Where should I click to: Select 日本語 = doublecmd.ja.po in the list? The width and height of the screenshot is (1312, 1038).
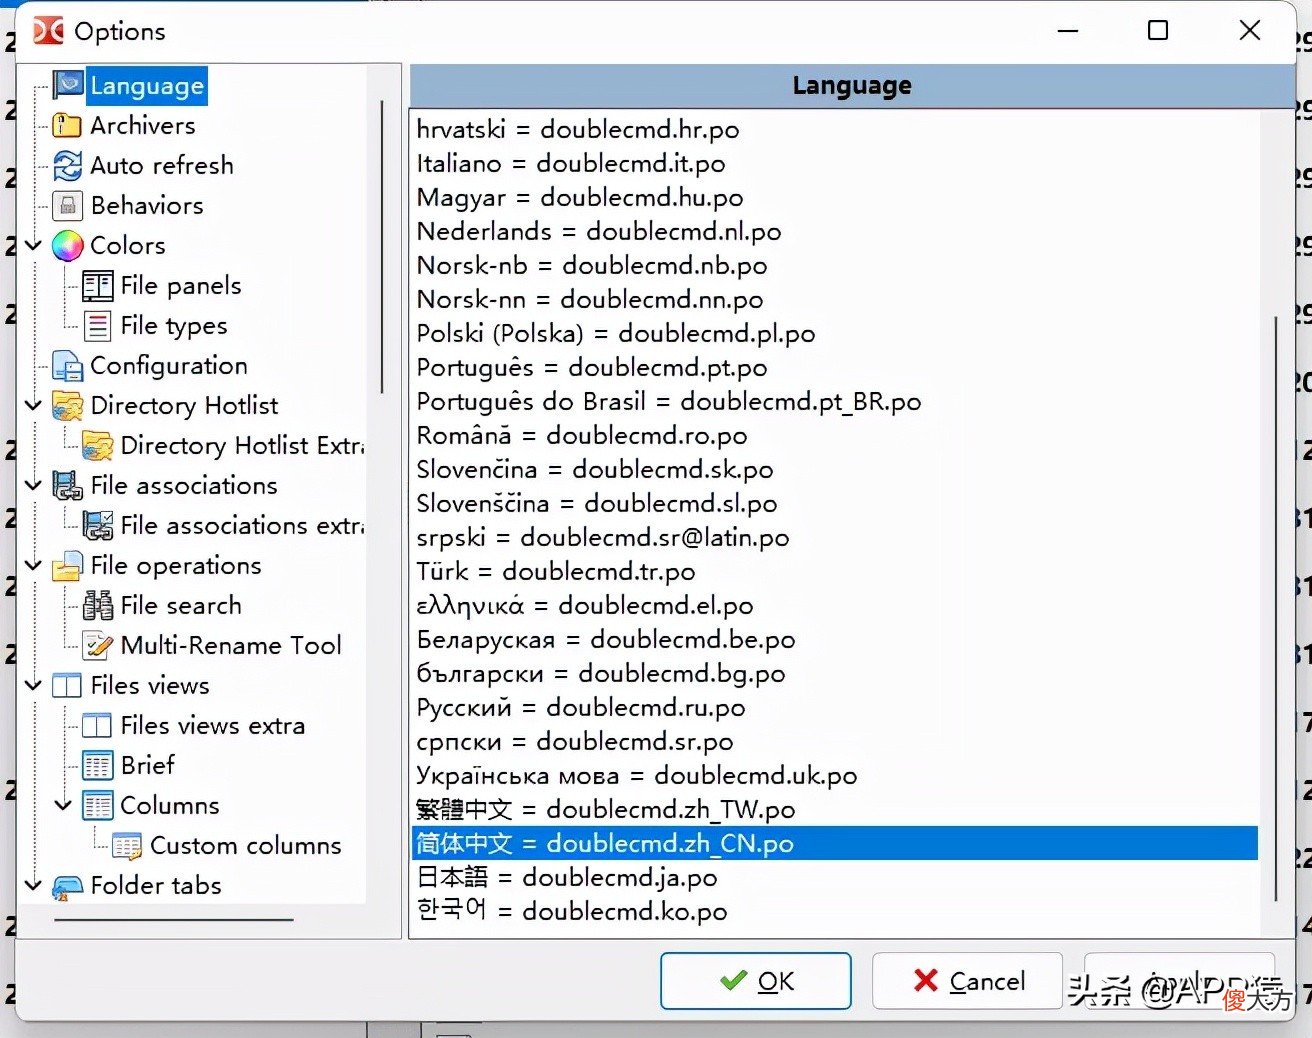[835, 878]
